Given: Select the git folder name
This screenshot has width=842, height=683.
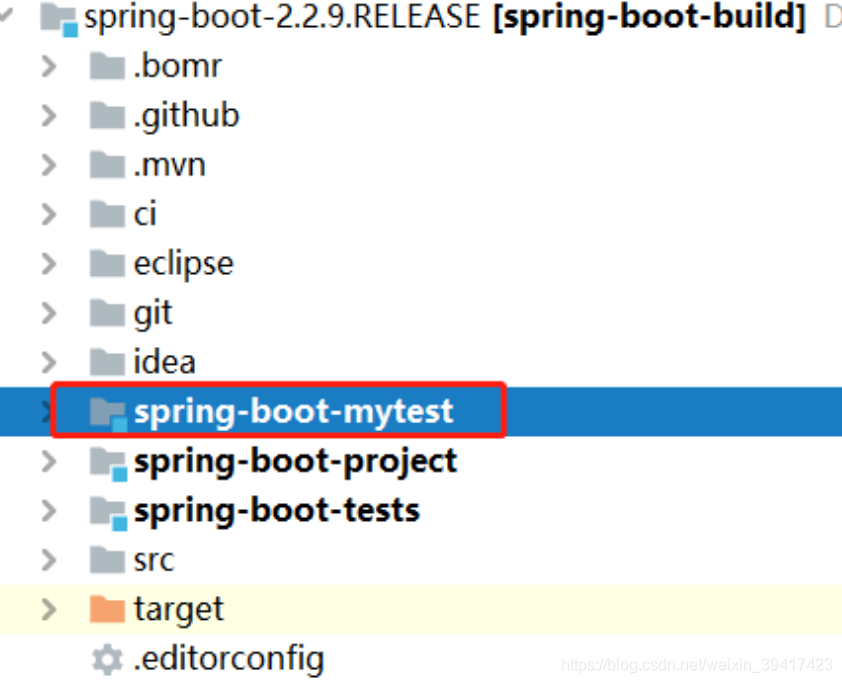Looking at the screenshot, I should (x=153, y=314).
